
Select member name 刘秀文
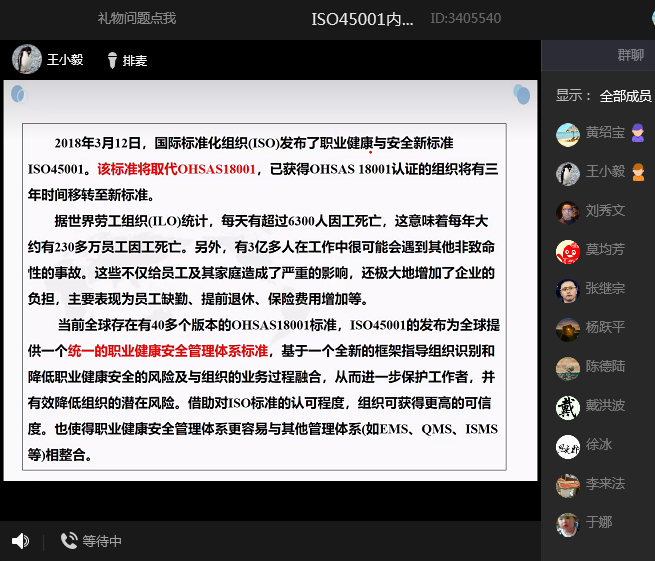click(x=605, y=211)
